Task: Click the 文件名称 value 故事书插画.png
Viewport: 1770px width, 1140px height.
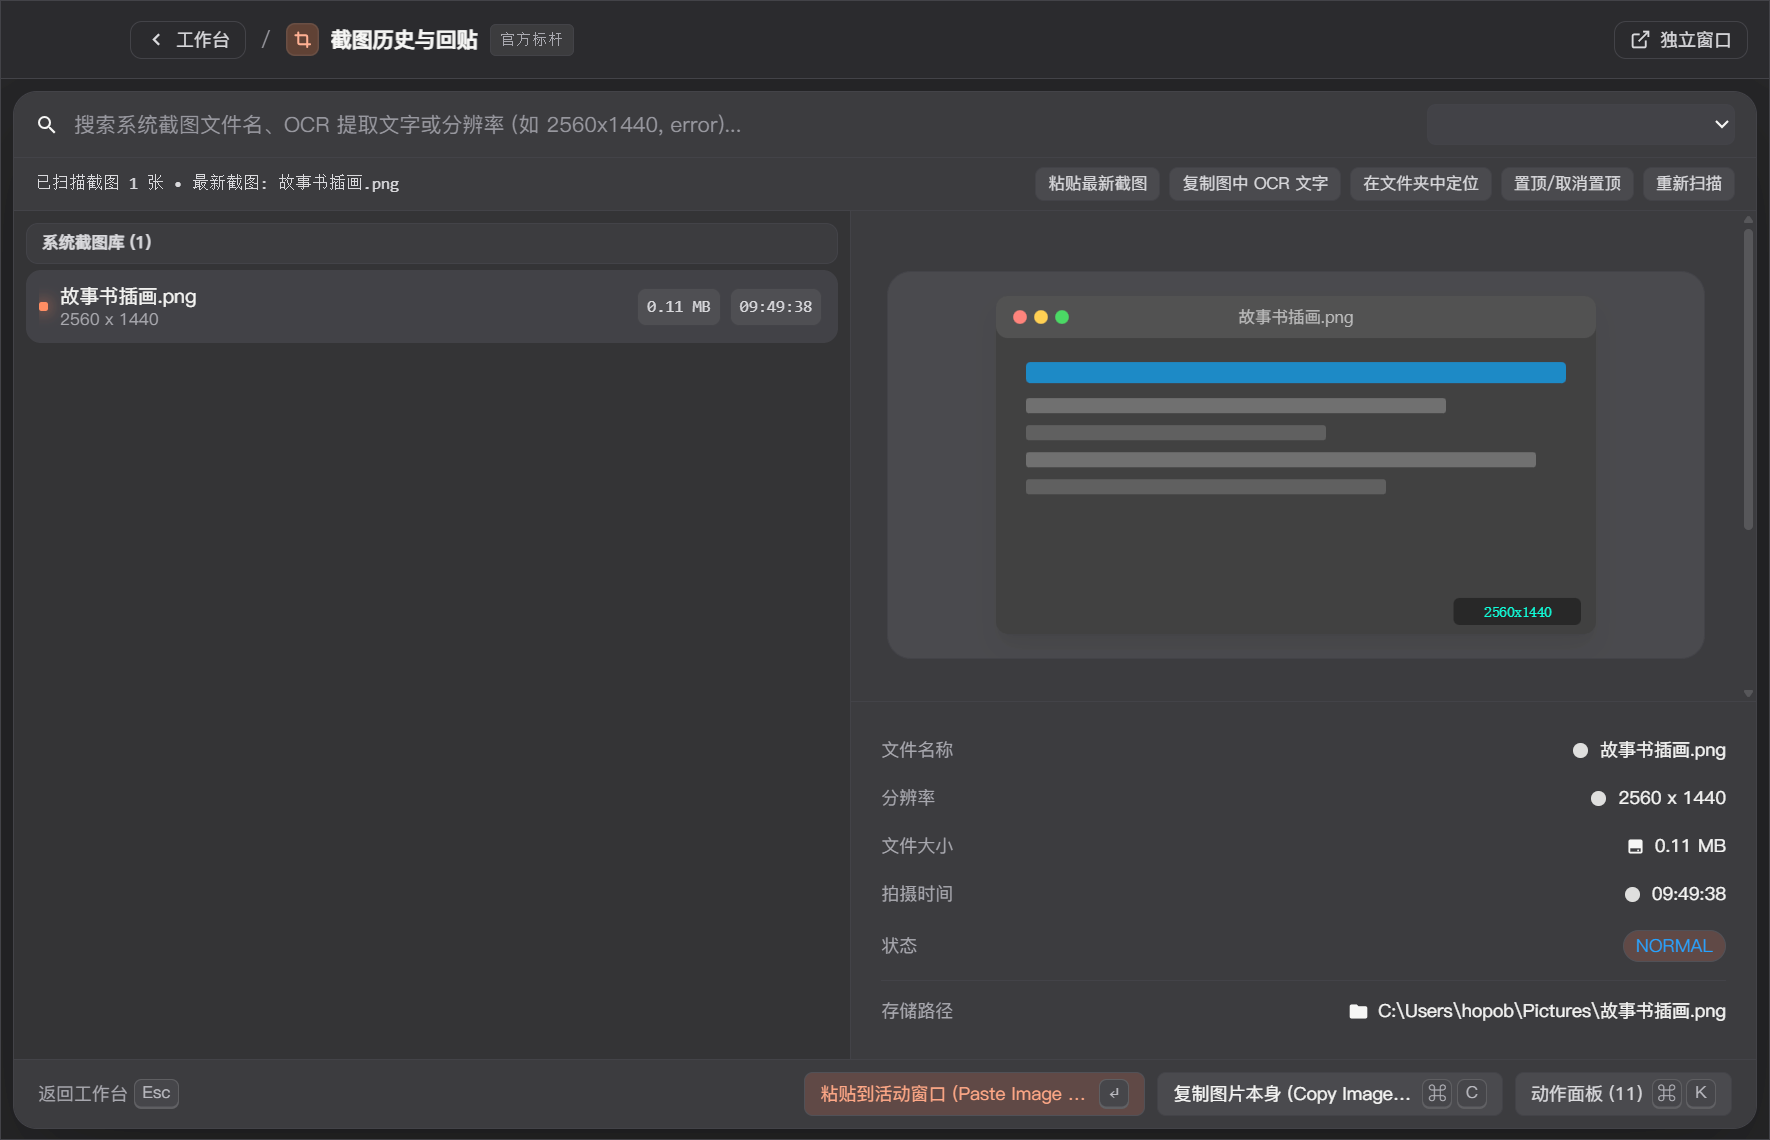Action: tap(1662, 750)
